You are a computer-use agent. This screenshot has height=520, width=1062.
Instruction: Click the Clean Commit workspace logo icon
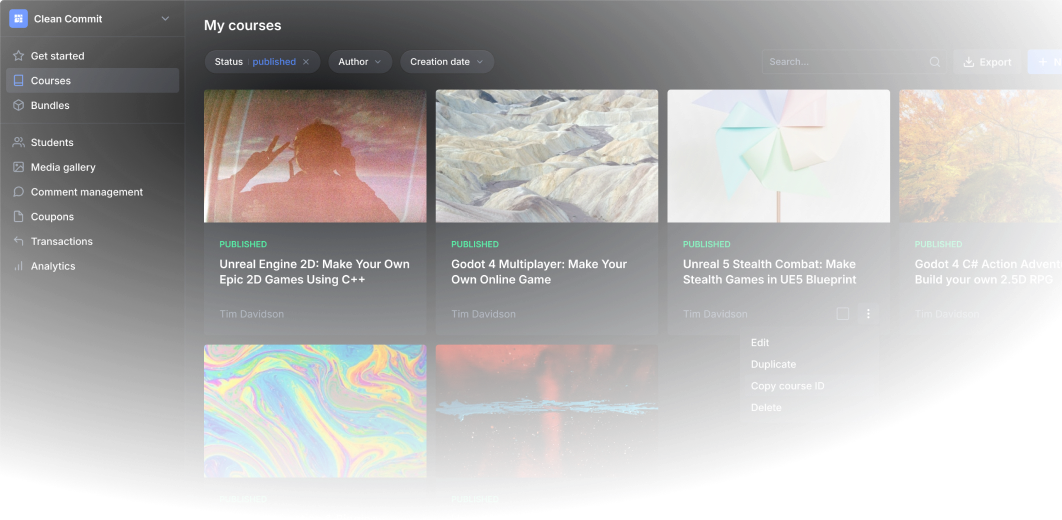tap(18, 19)
